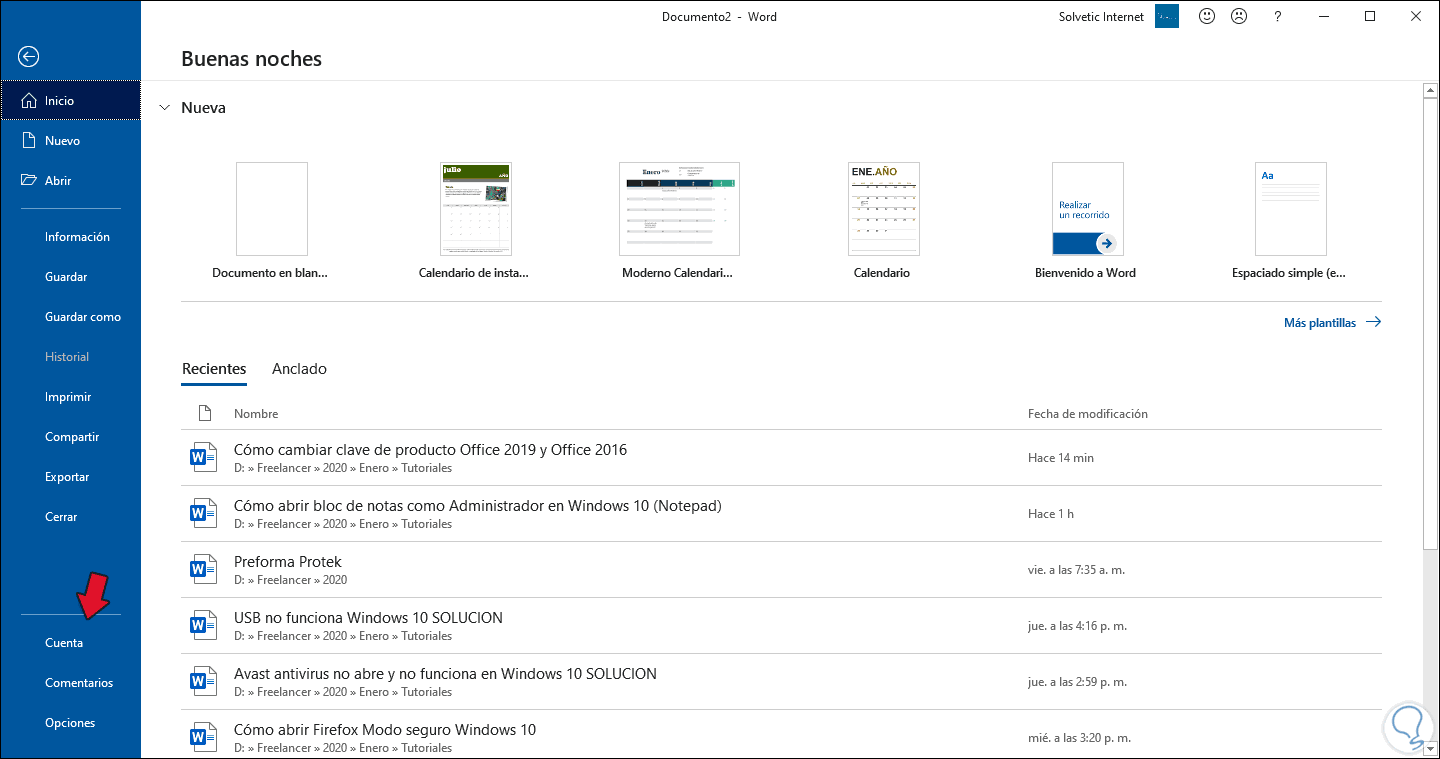Click the smiley face feedback icon
Image resolution: width=1440 pixels, height=759 pixels.
click(x=1207, y=16)
